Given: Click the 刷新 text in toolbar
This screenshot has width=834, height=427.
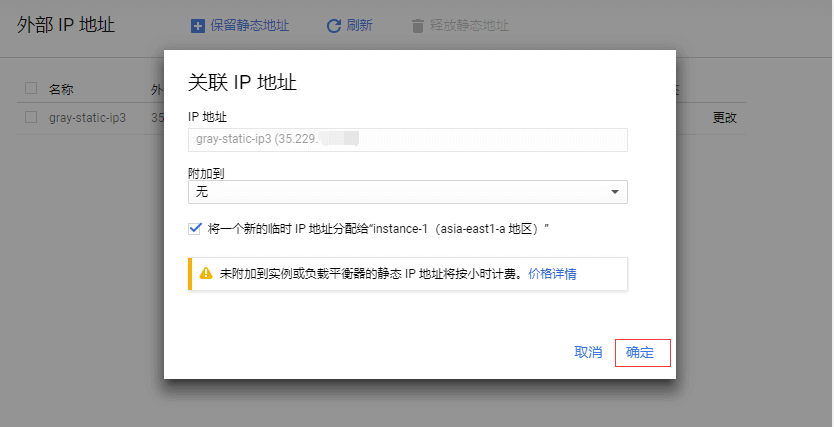Looking at the screenshot, I should 359,26.
